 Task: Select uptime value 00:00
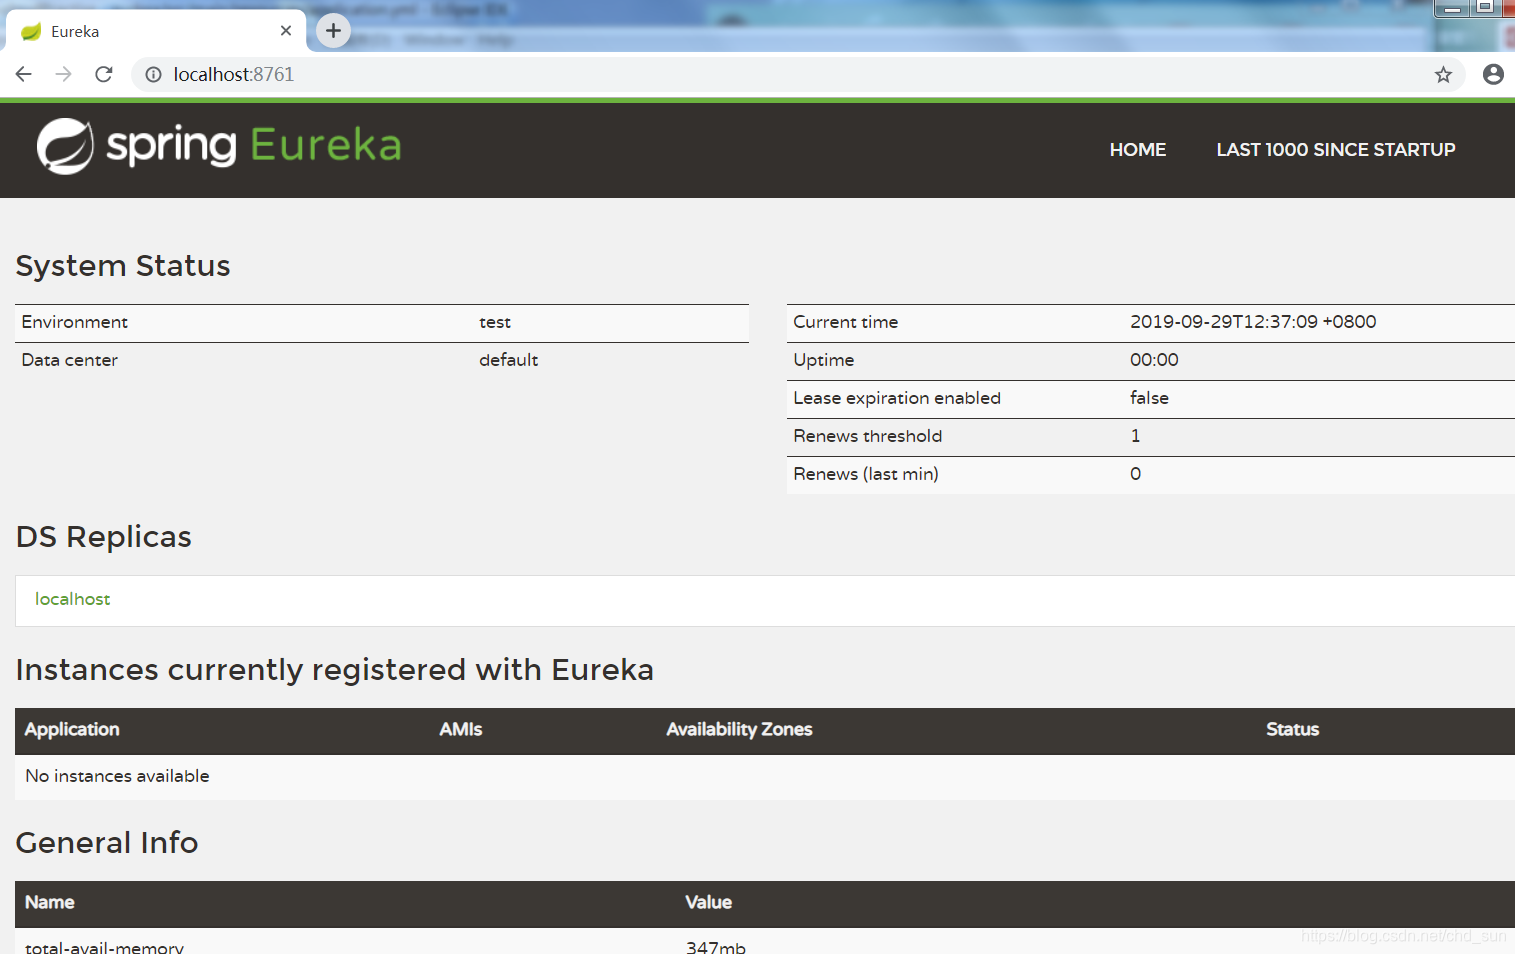tap(1154, 360)
